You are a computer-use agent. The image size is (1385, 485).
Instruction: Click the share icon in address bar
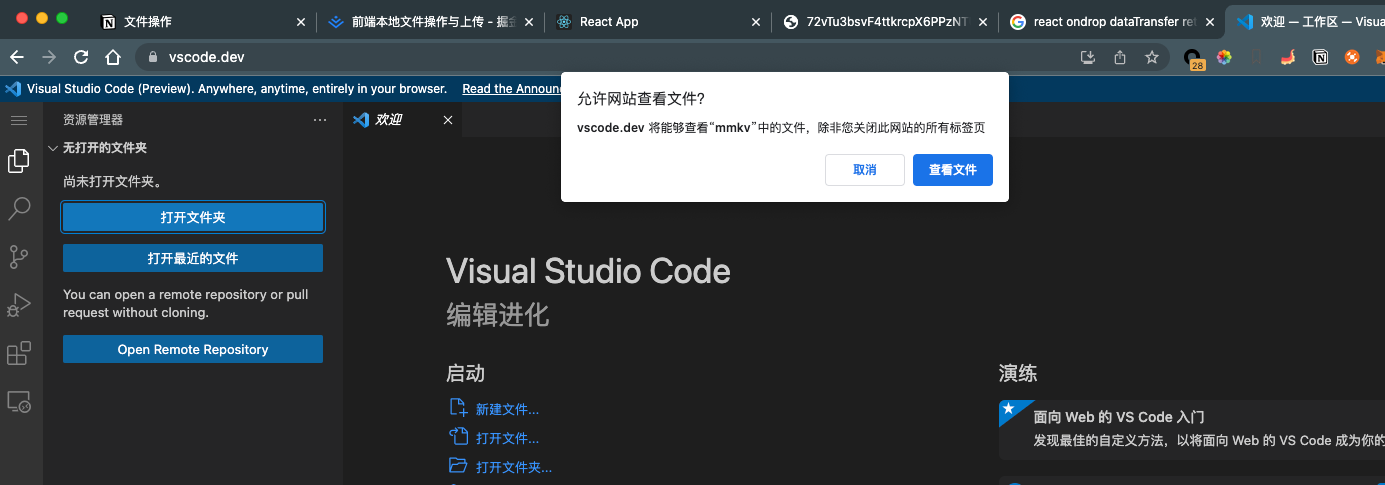coord(1120,57)
